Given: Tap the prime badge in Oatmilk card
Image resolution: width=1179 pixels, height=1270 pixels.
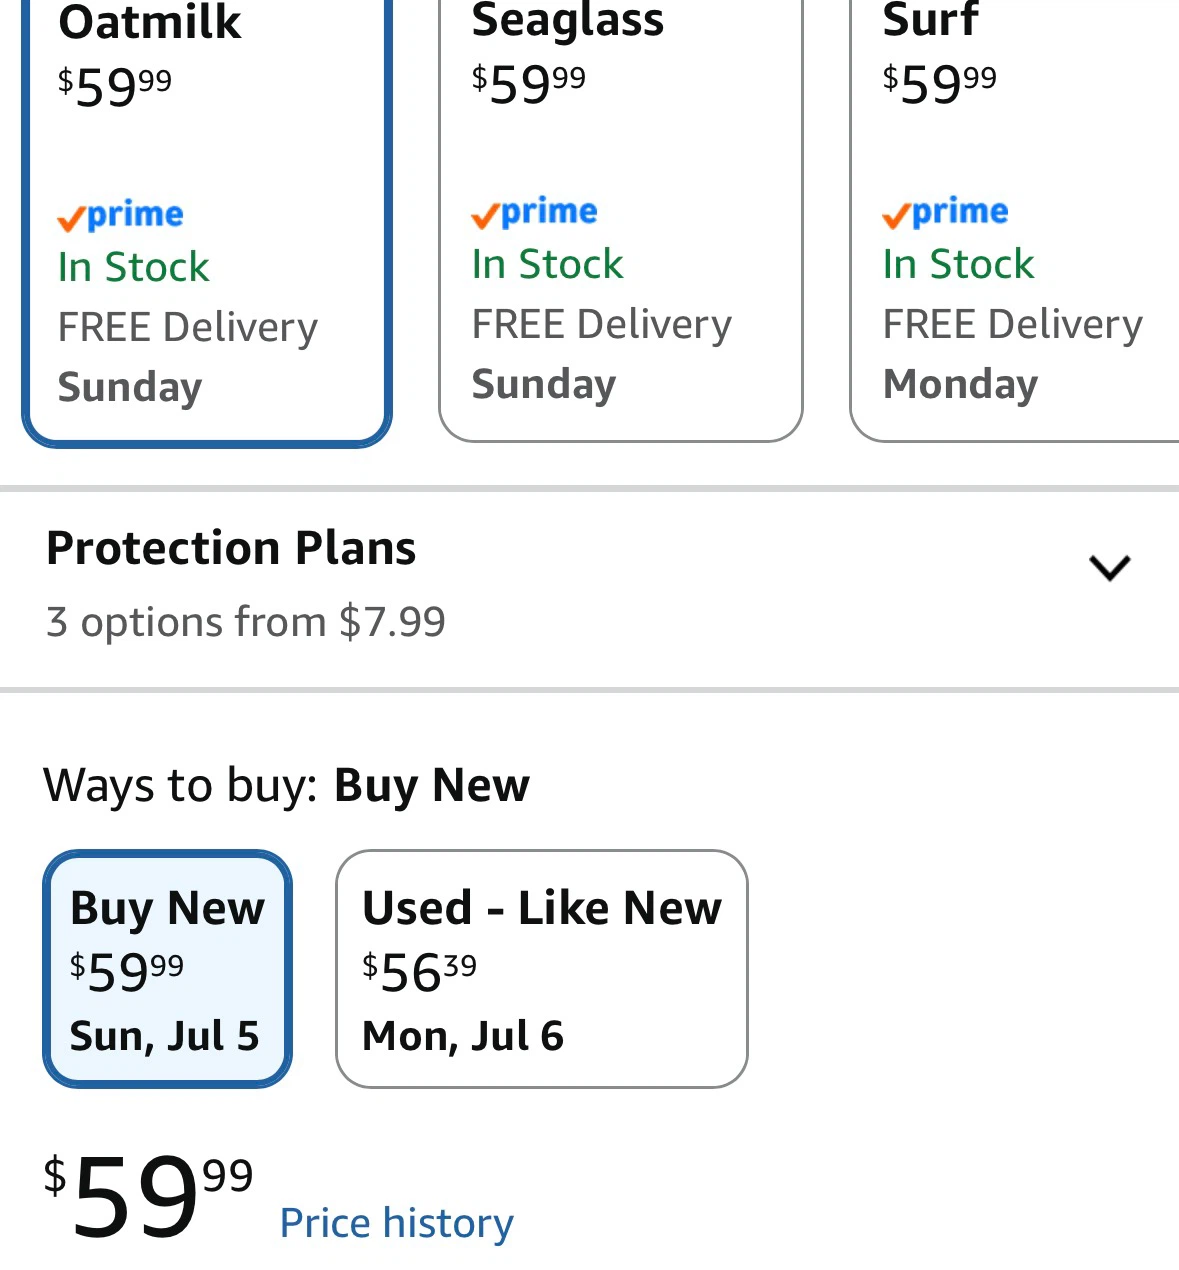Looking at the screenshot, I should click(x=120, y=215).
